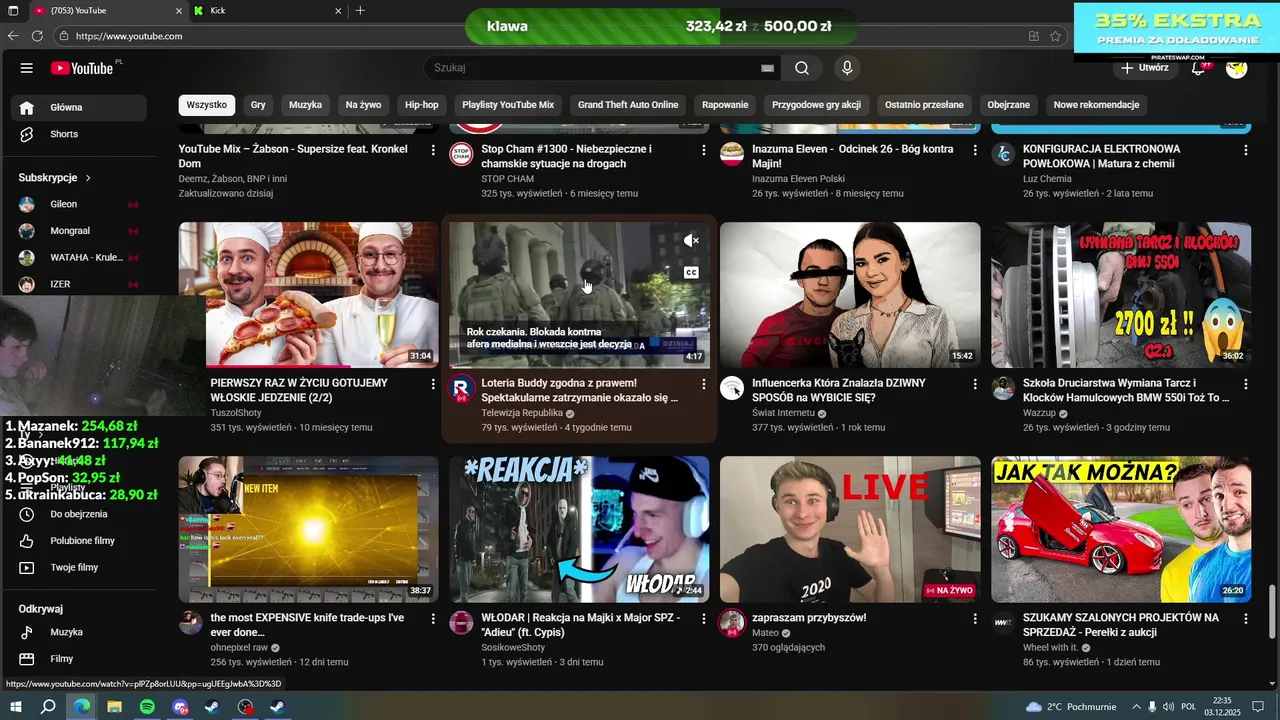Open Mongraal subscription channel
Image resolution: width=1280 pixels, height=720 pixels.
point(79,231)
